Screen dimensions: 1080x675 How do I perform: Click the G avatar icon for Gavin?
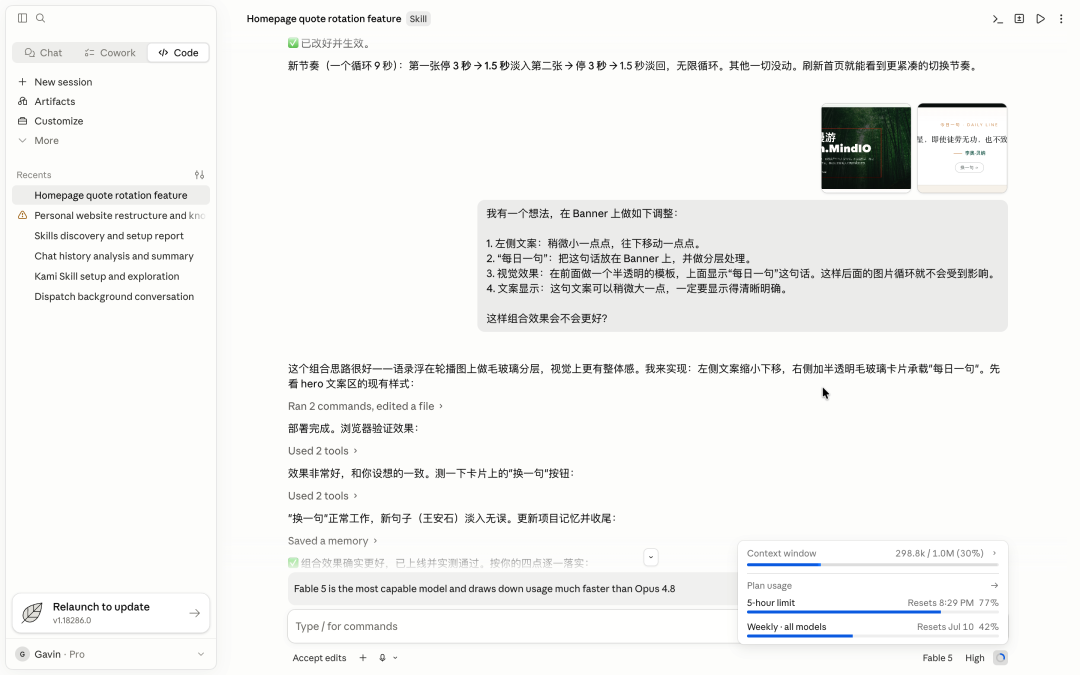point(23,654)
